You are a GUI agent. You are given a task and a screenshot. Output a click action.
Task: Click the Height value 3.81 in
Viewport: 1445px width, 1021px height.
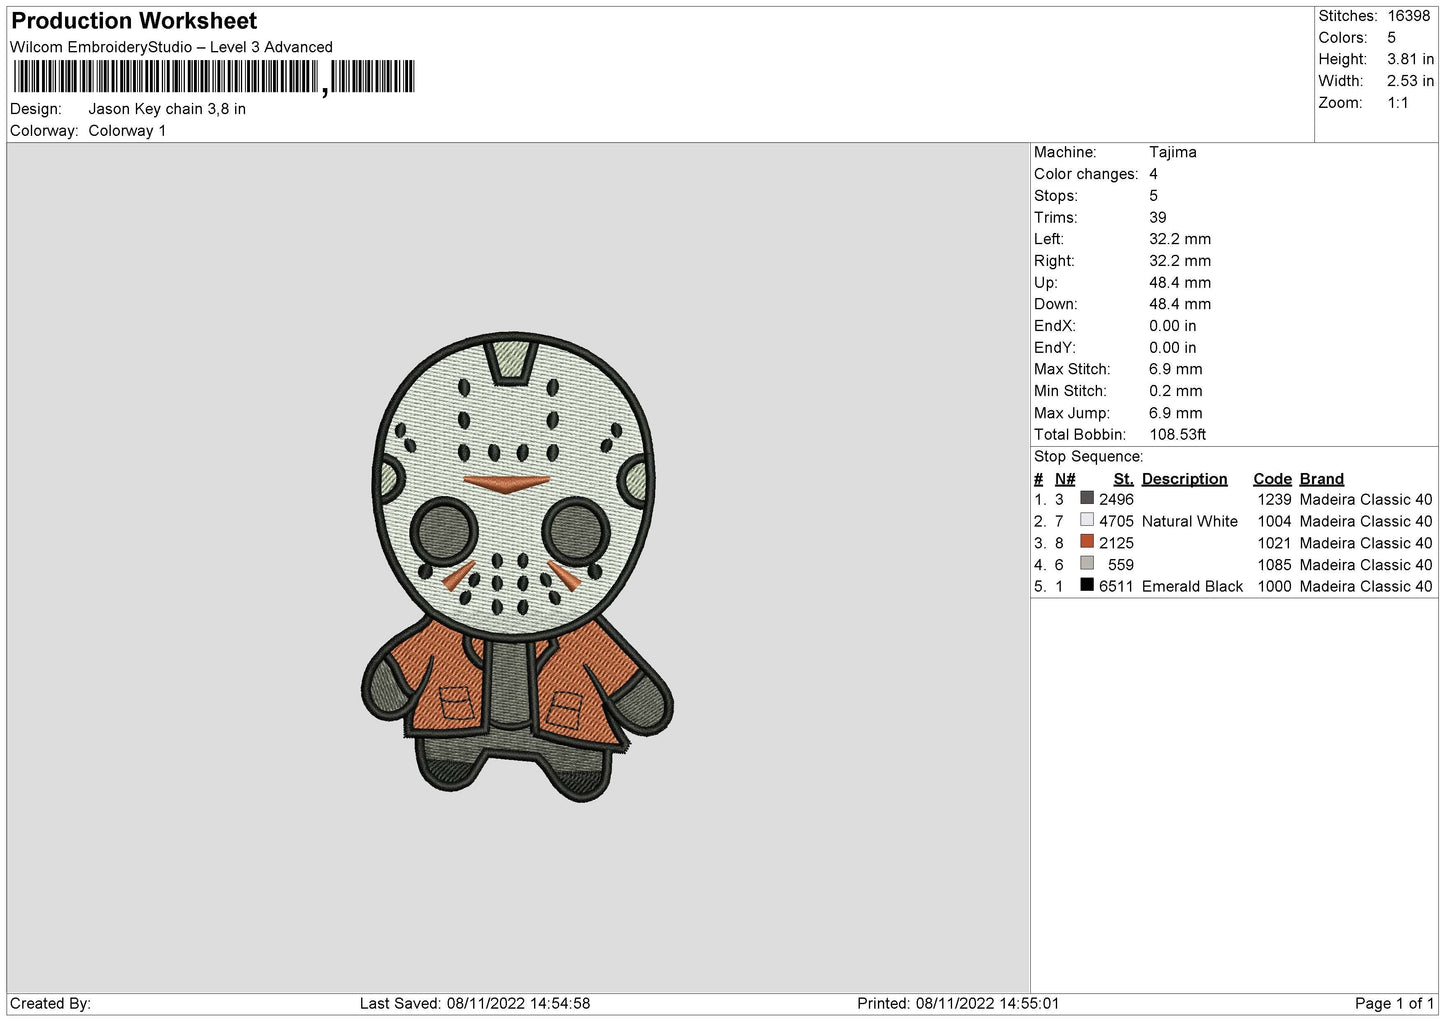pos(1410,59)
